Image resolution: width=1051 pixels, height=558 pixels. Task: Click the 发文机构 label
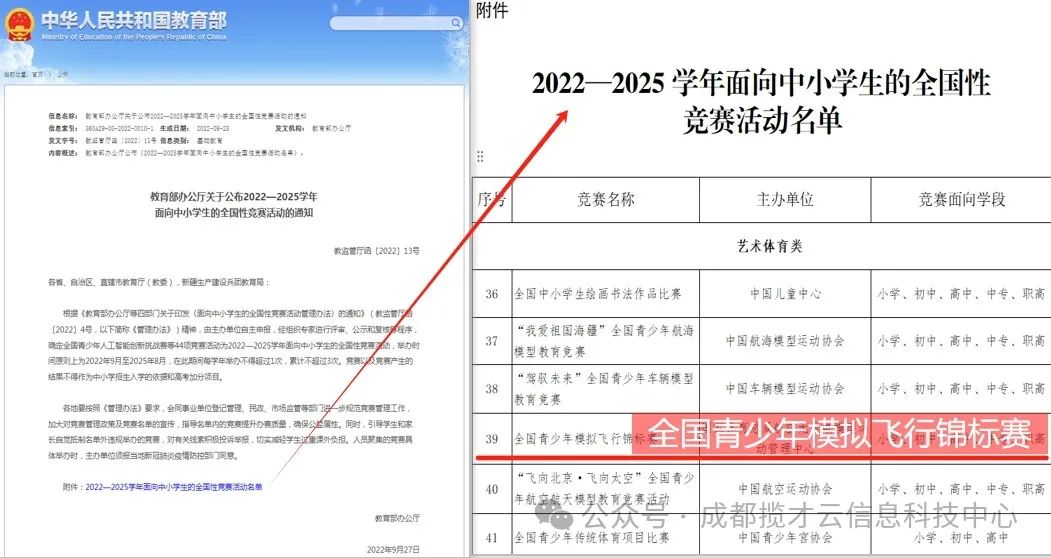(x=290, y=128)
